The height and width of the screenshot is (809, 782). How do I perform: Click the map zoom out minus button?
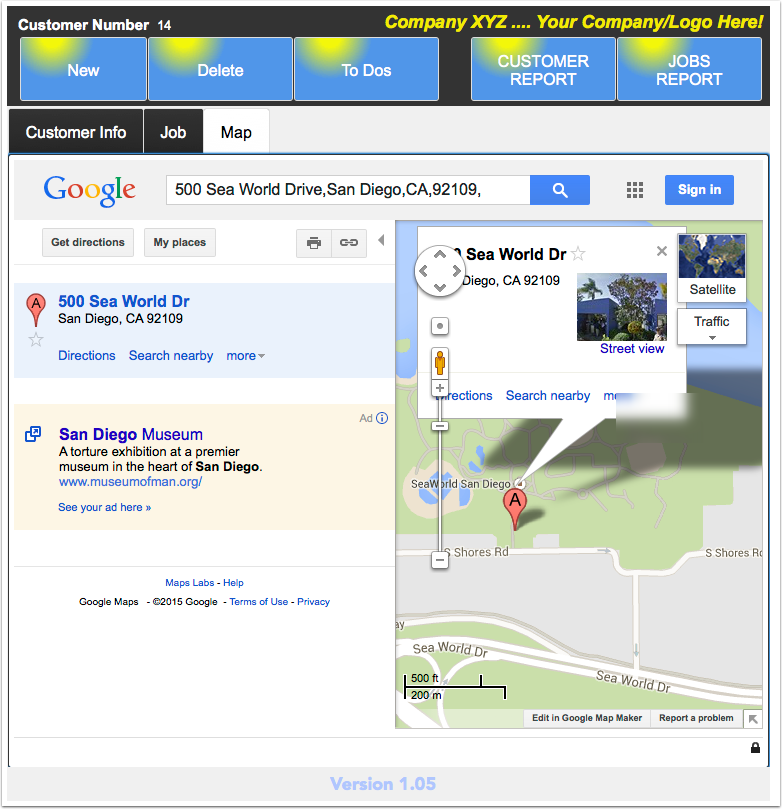click(x=440, y=560)
